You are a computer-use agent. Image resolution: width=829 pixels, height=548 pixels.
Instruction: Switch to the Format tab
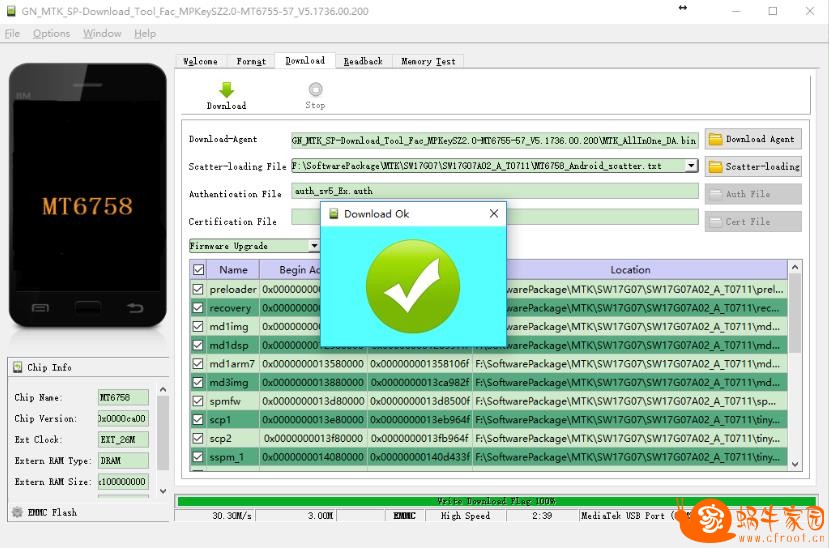click(x=251, y=61)
